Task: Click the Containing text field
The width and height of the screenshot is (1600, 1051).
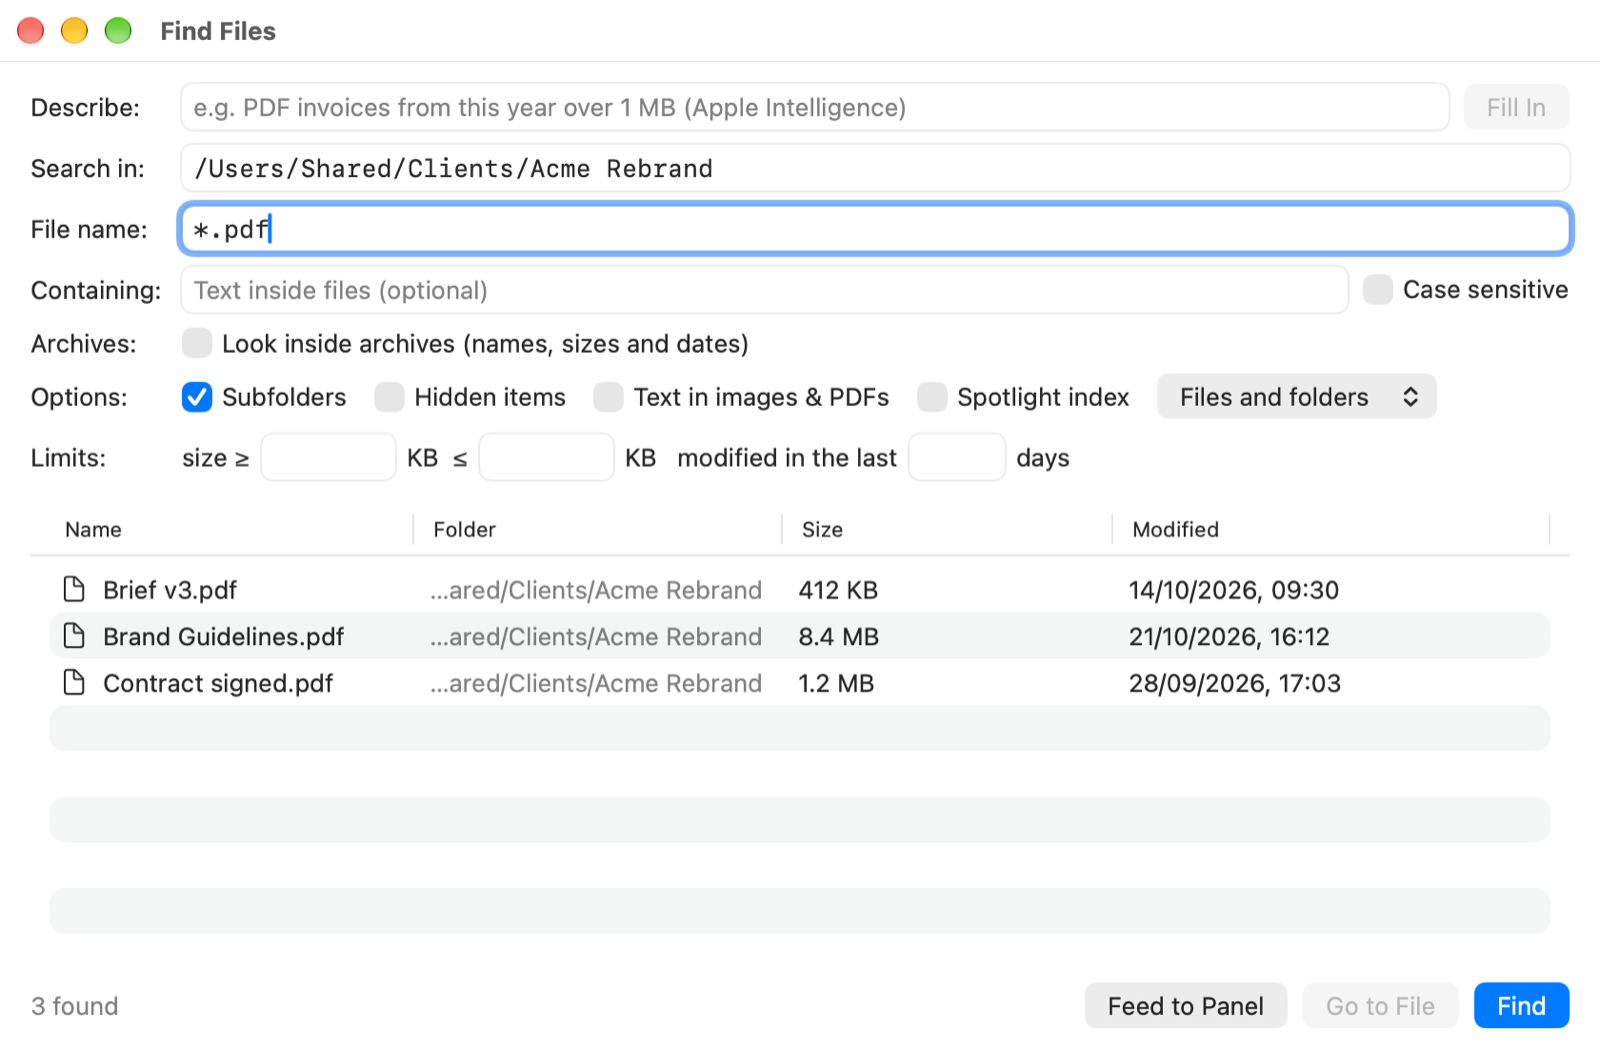Action: (764, 290)
